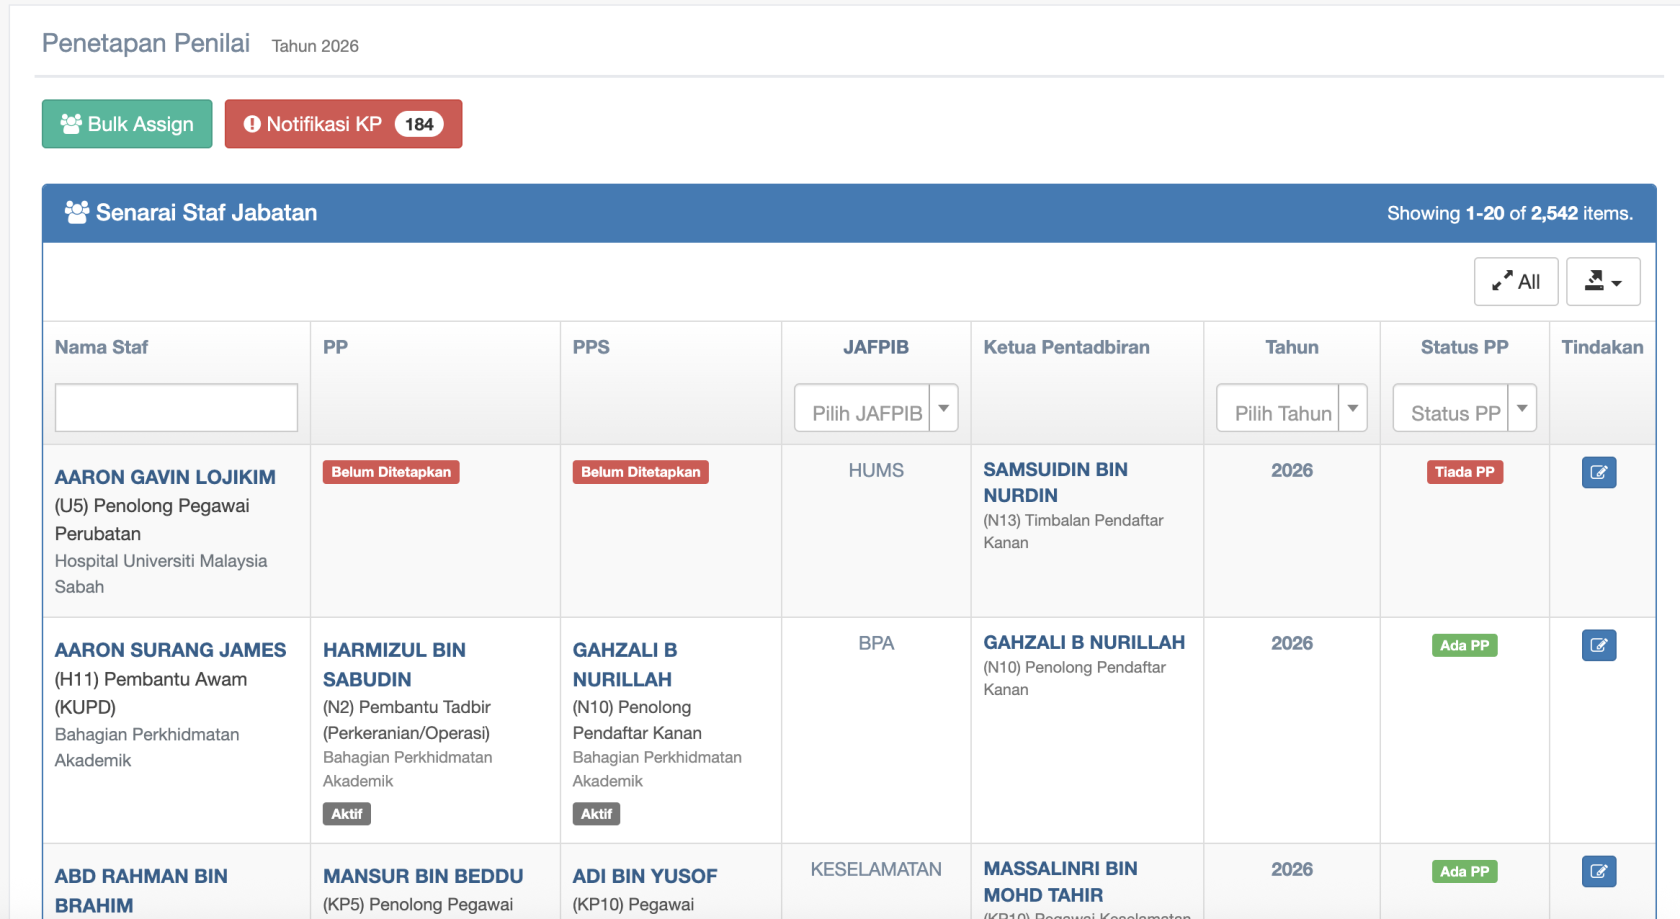
Task: Open the export dropdown menu
Action: [1602, 282]
